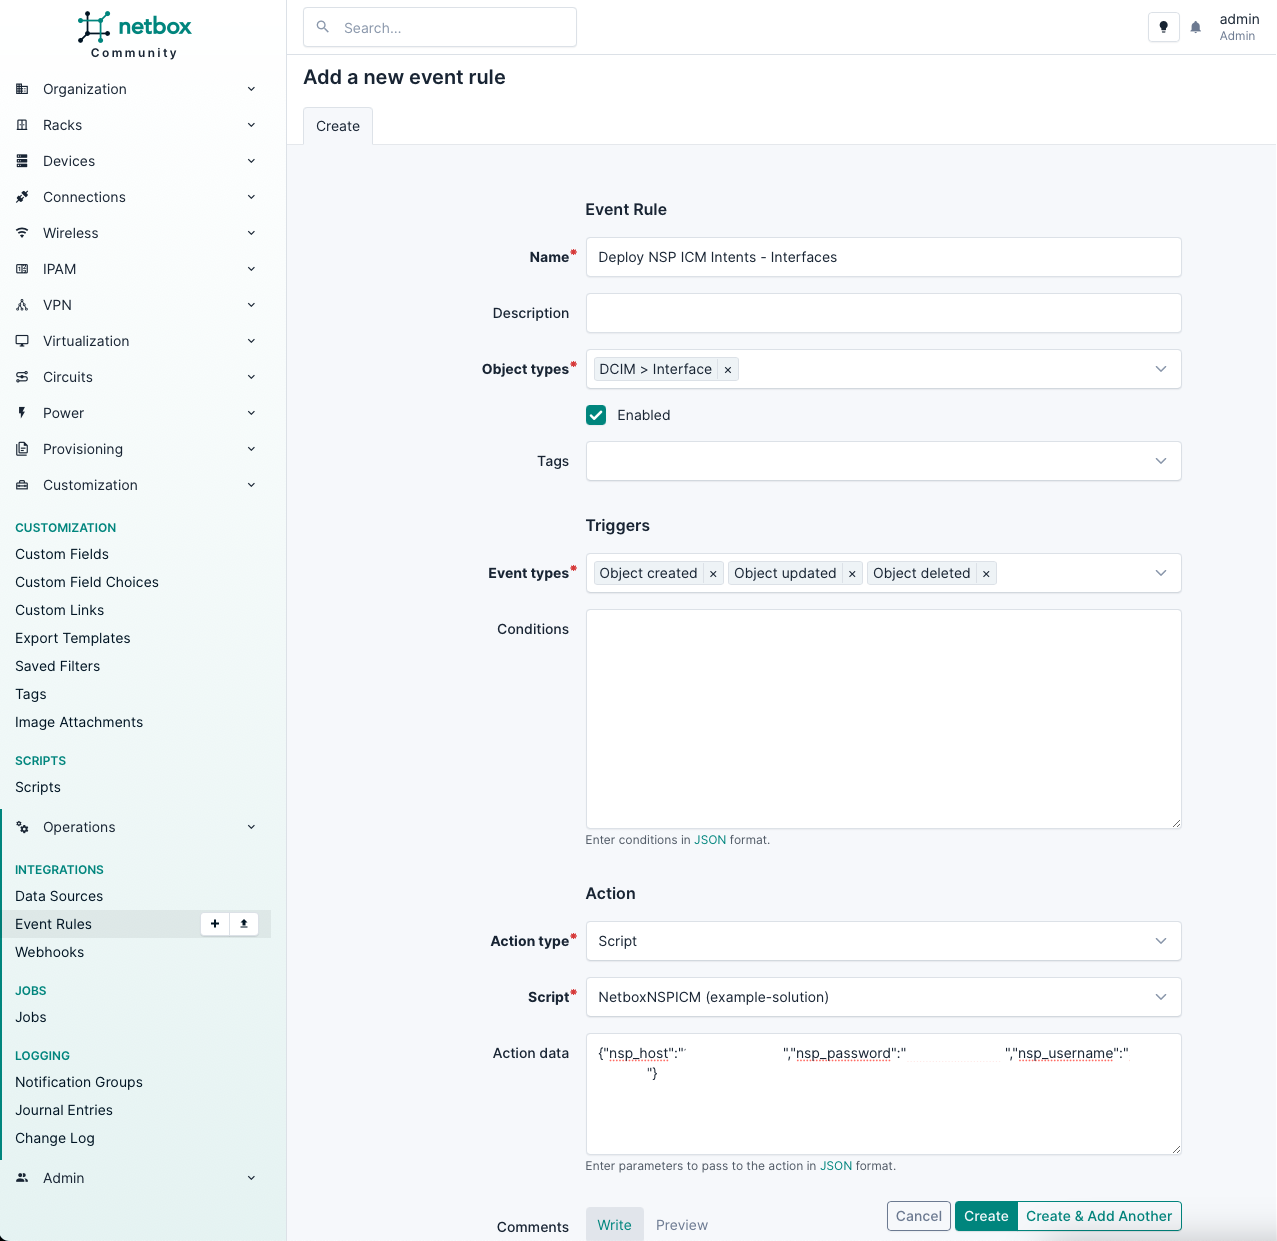Open the Script selection dropdown

[883, 997]
